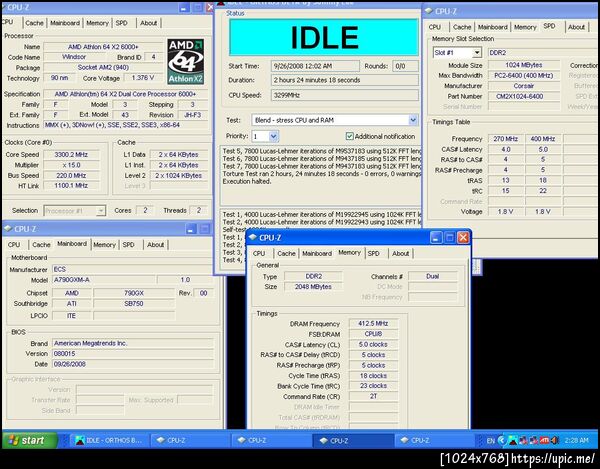Image resolution: width=600 pixels, height=469 pixels.
Task: Click the AMD Athlon 64 X2 logo
Action: click(184, 62)
